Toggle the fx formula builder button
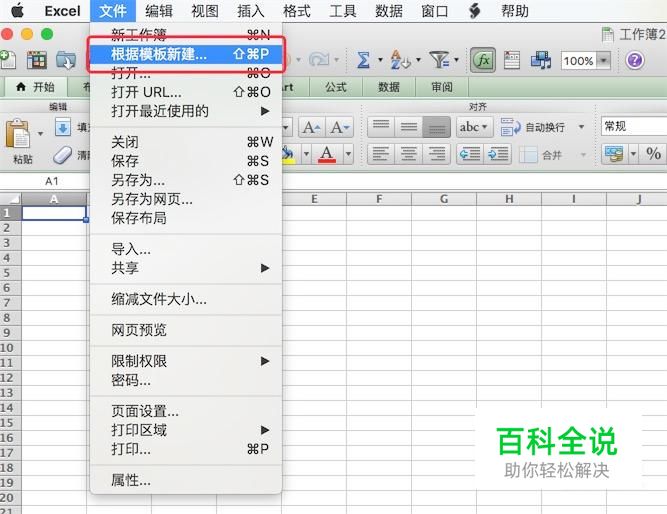Screen dimensions: 667x514 pyautogui.click(x=483, y=60)
